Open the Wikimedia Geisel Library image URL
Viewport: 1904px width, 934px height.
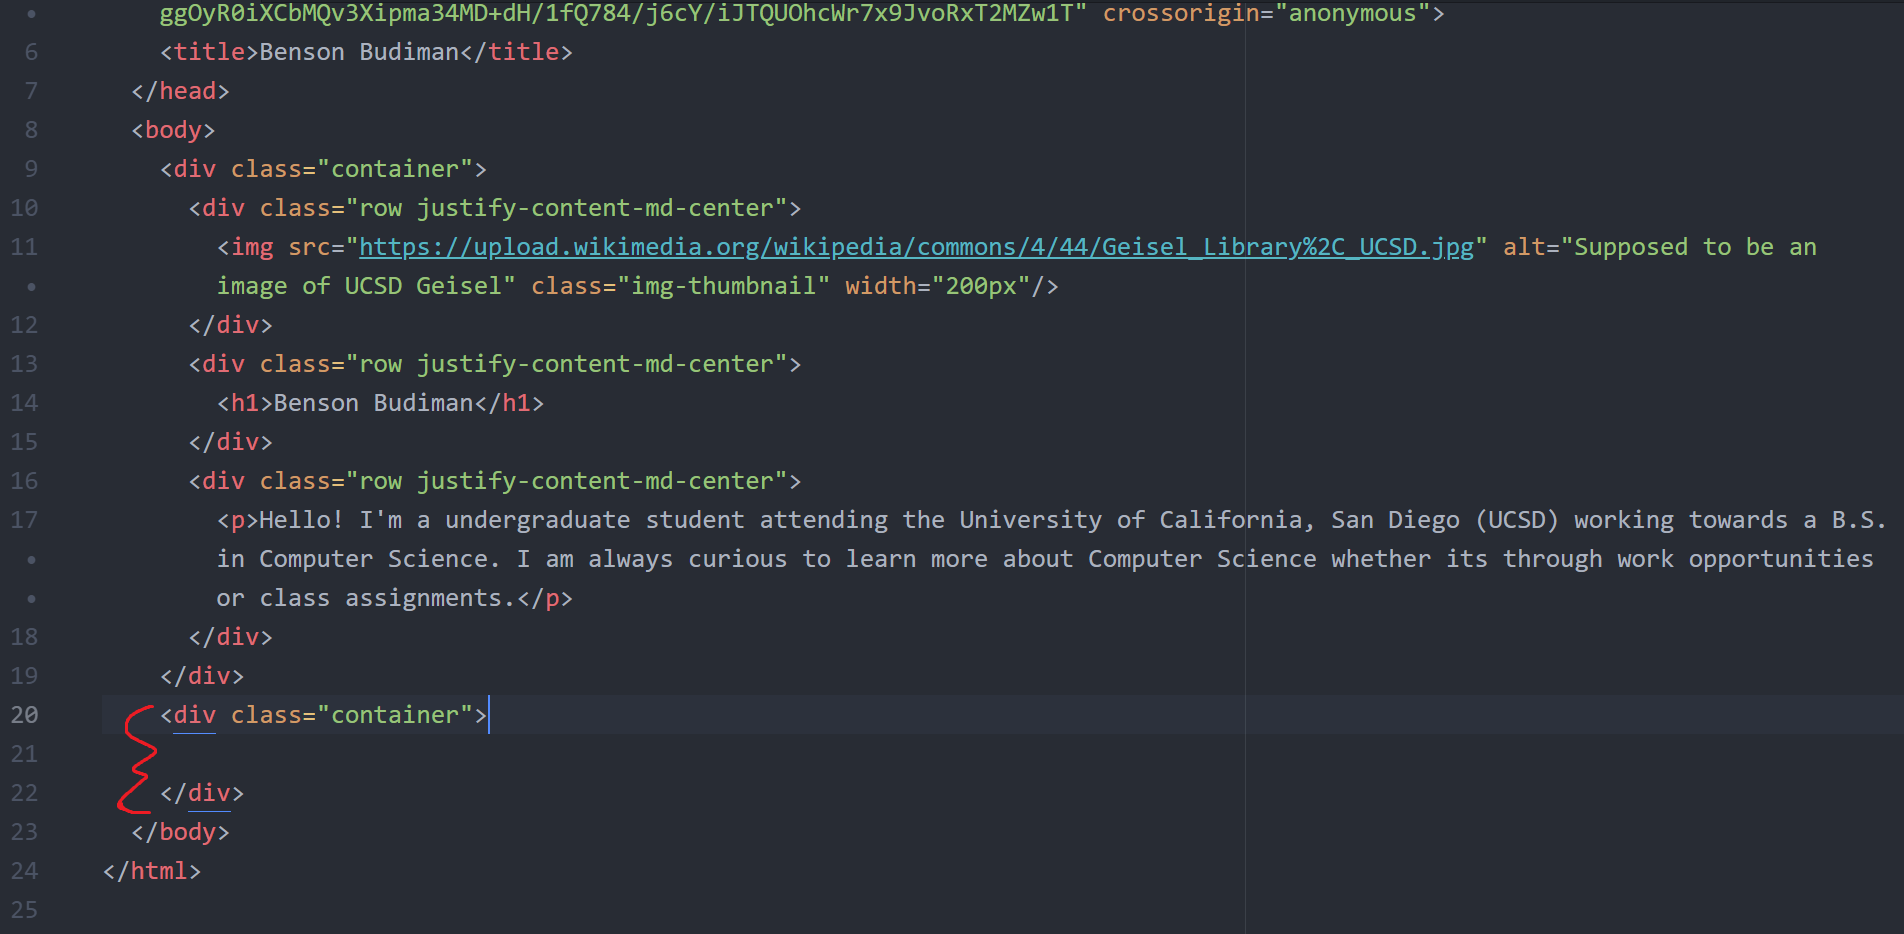[916, 247]
